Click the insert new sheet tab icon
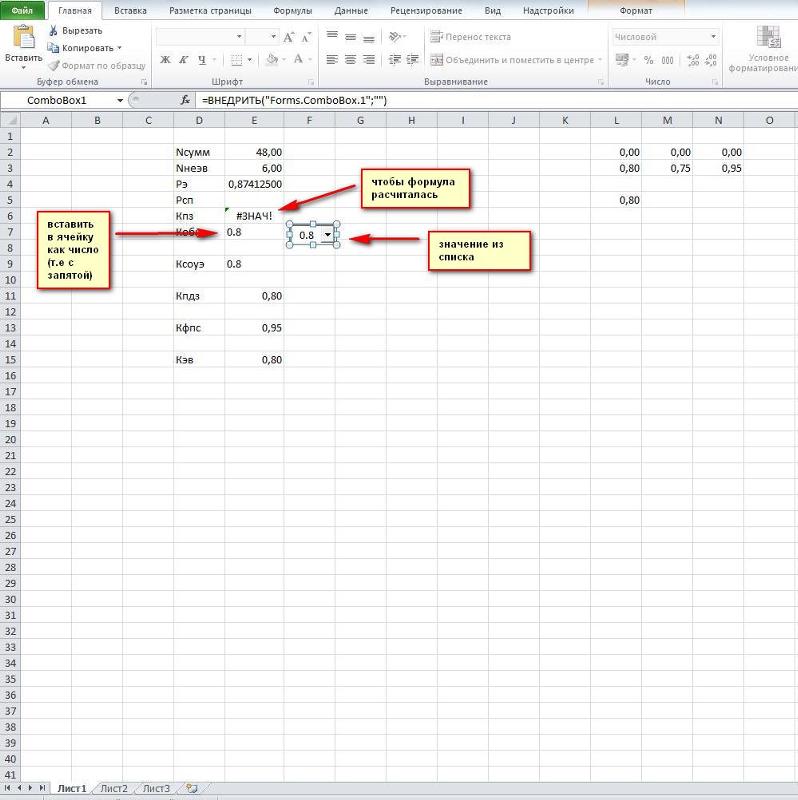798x800 pixels. [x=192, y=788]
